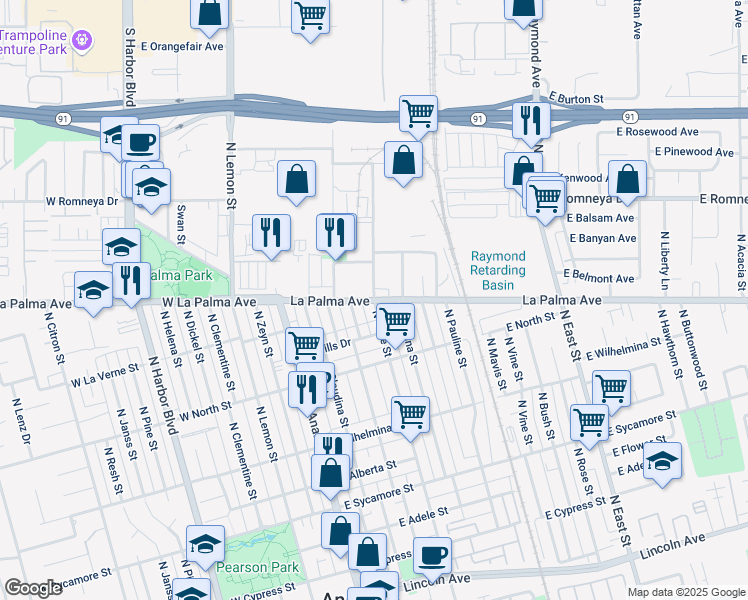Open graduation cap marker near E Flower St
Viewport: 748px width, 600px height.
(x=663, y=461)
